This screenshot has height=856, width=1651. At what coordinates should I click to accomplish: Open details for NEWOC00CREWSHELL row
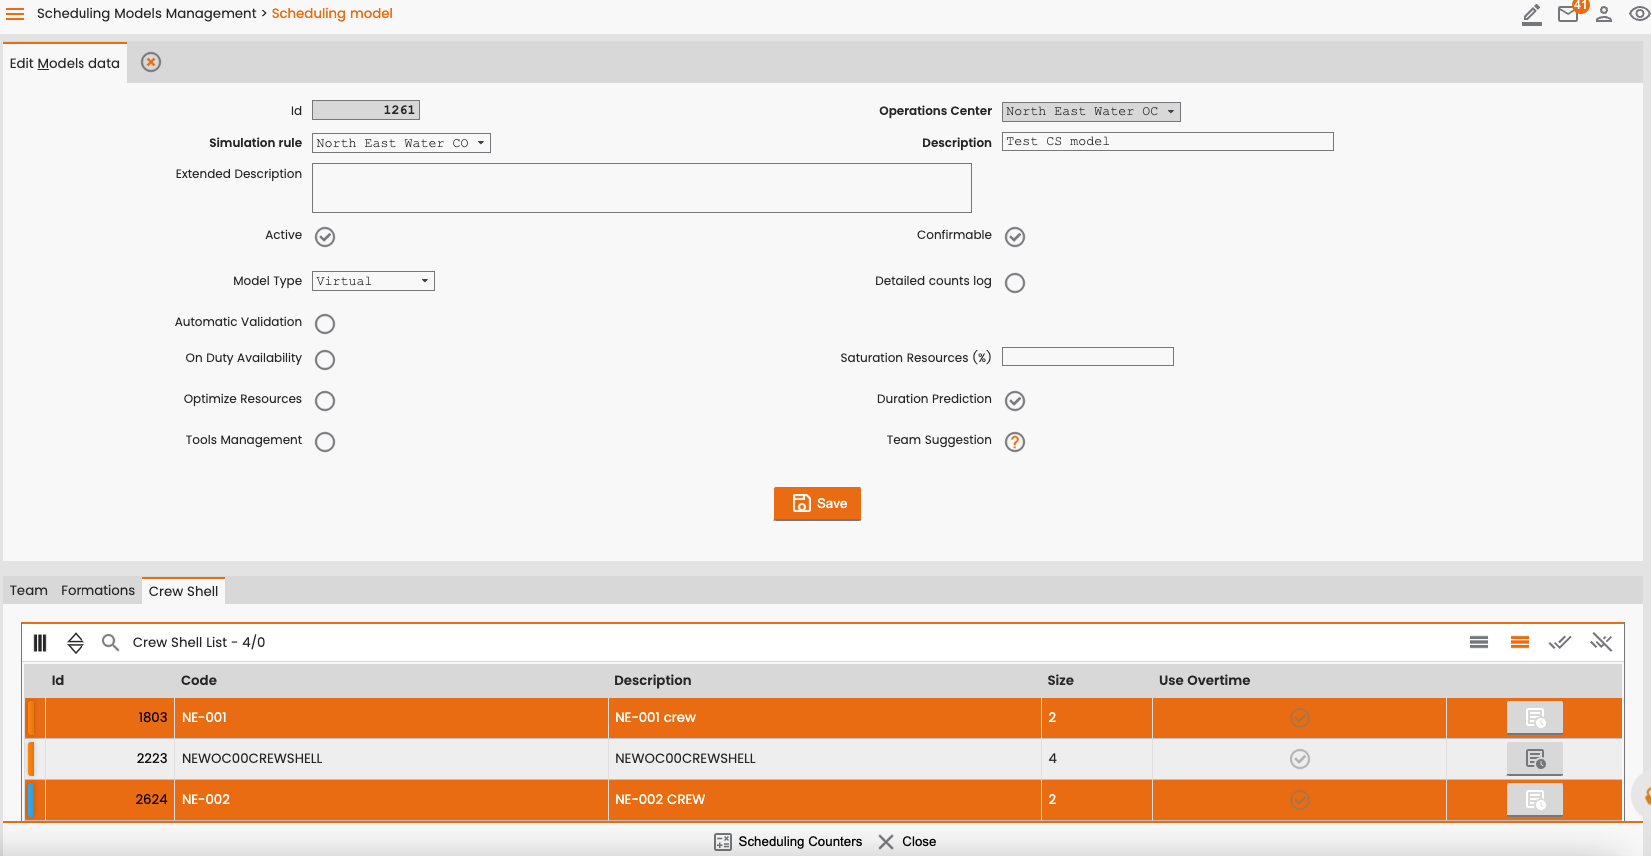(1535, 759)
